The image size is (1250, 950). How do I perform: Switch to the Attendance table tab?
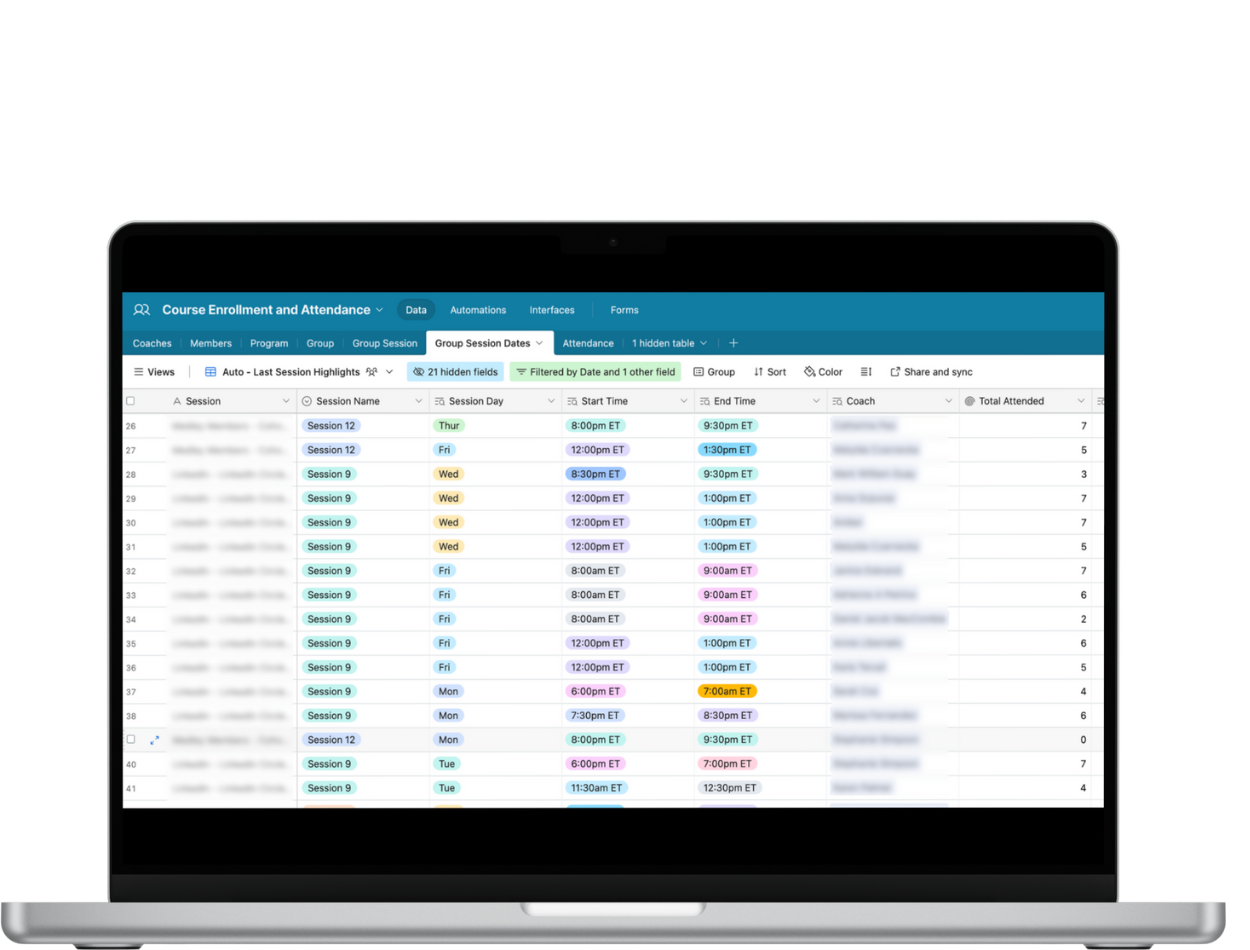pyautogui.click(x=588, y=343)
